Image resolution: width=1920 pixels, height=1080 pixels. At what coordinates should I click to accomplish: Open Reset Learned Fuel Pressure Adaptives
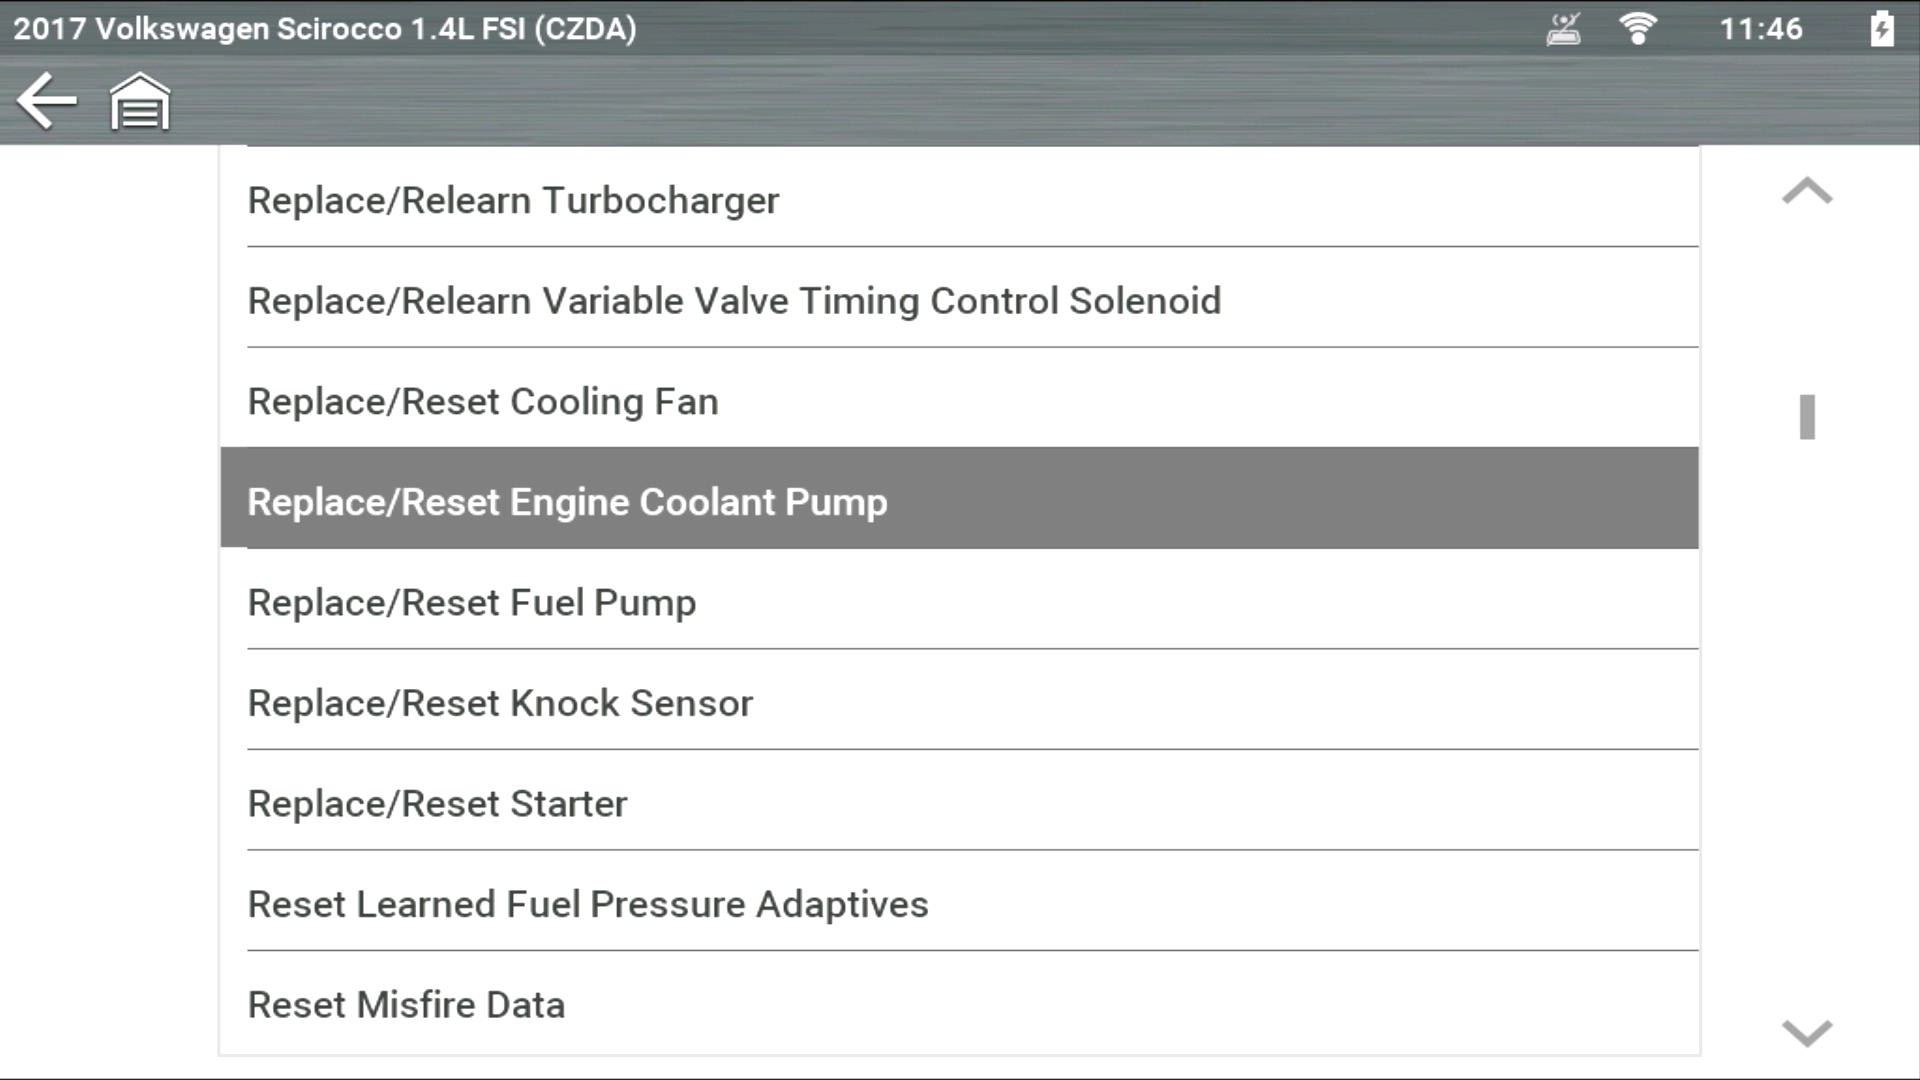588,904
